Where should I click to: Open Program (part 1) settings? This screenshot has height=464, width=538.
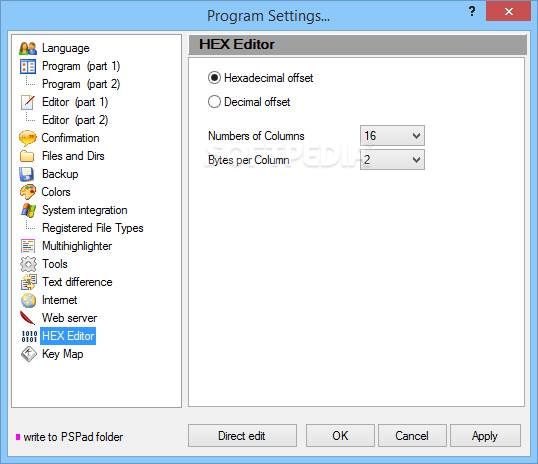coord(81,66)
